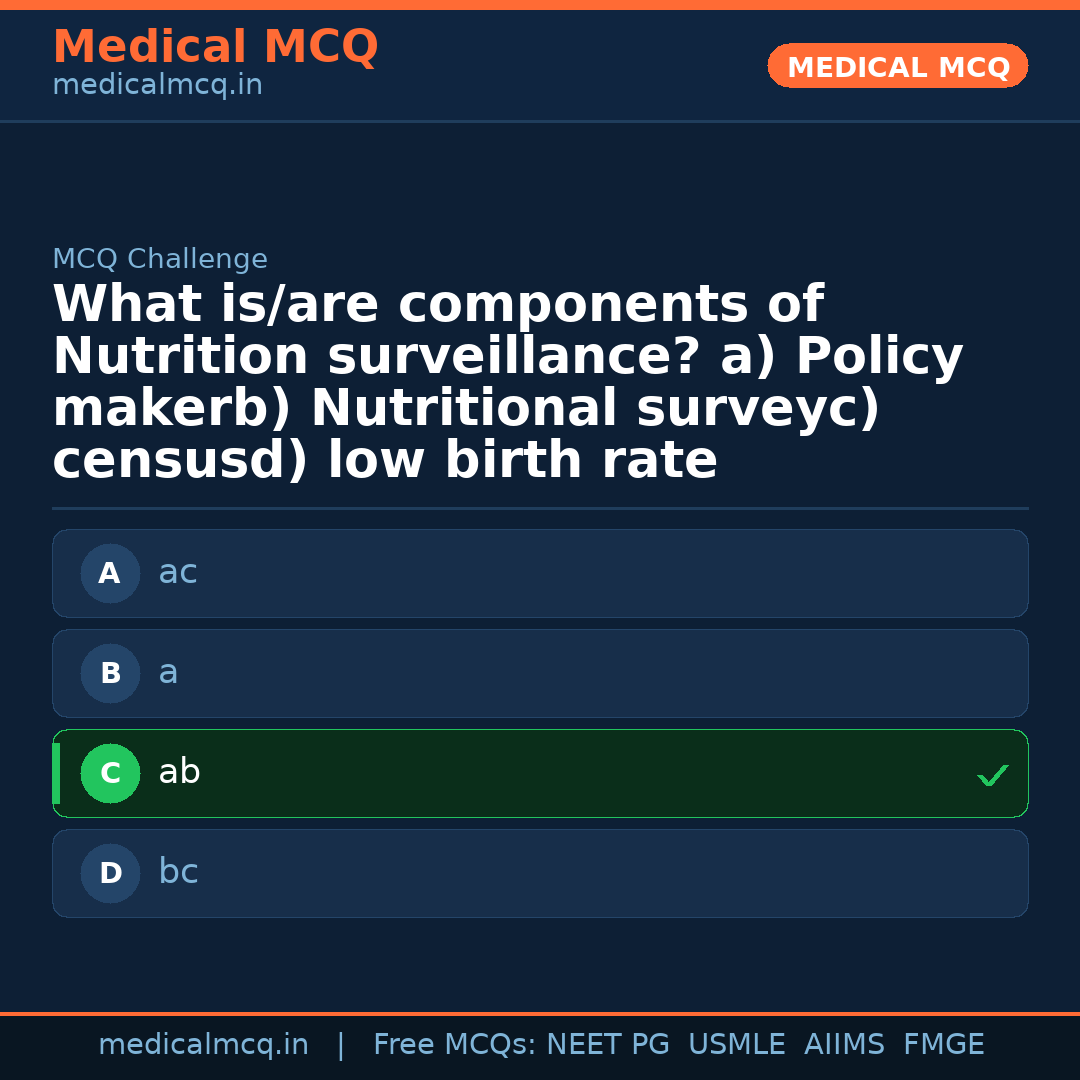This screenshot has width=1080, height=1080.
Task: Click the green checkmark on option C
Action: pyautogui.click(x=992, y=775)
